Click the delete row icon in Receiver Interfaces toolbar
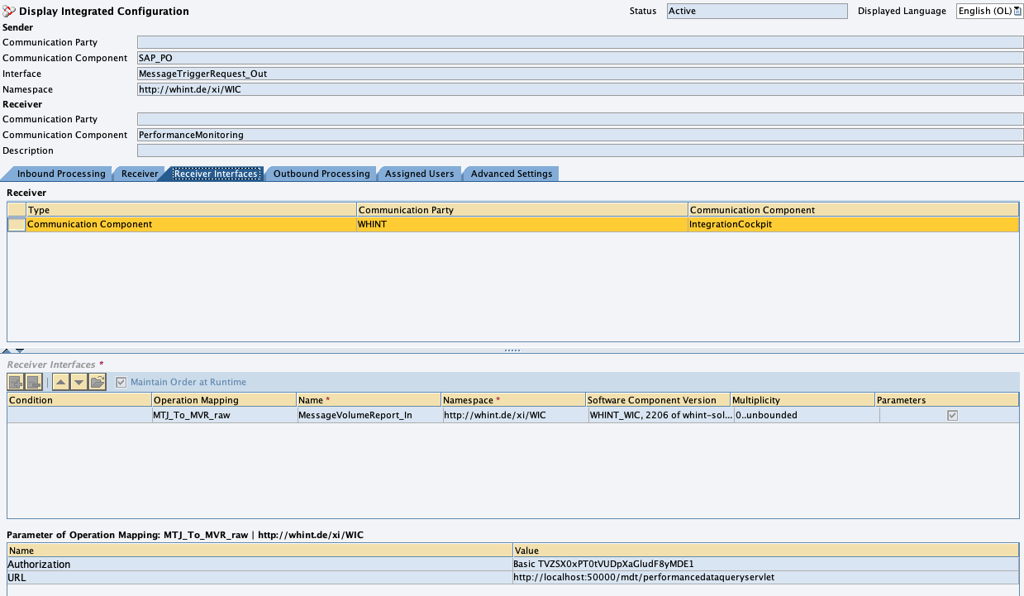Screen dimensions: 1024x596 pyautogui.click(x=34, y=382)
